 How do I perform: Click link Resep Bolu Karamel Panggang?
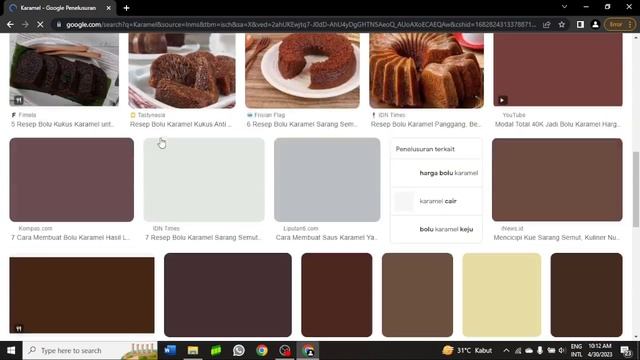click(426, 124)
